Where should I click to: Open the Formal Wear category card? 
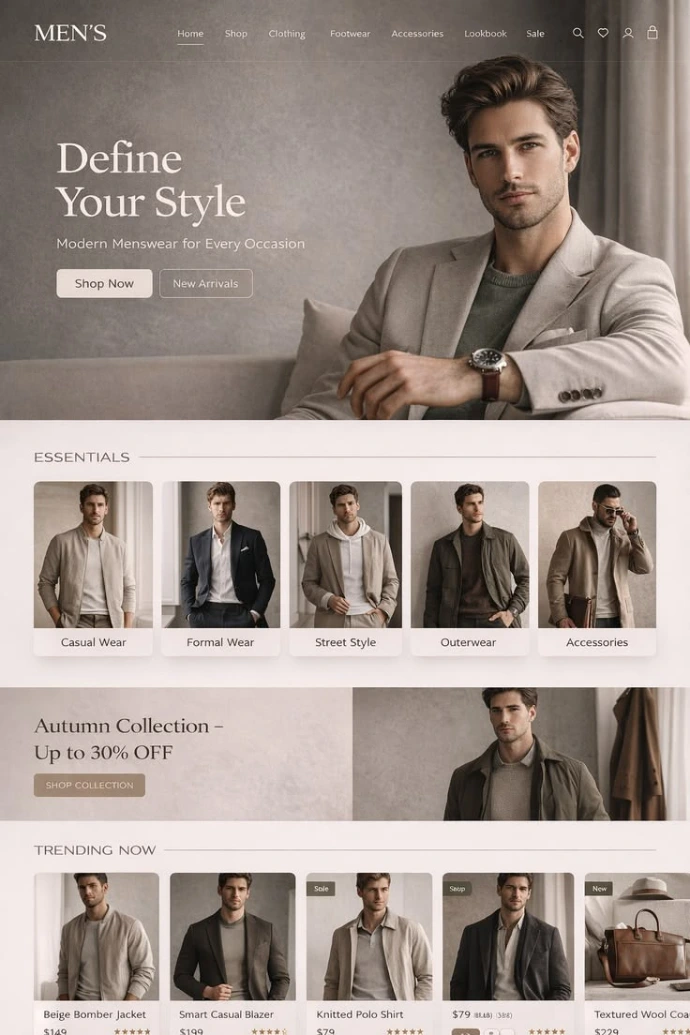pyautogui.click(x=221, y=568)
